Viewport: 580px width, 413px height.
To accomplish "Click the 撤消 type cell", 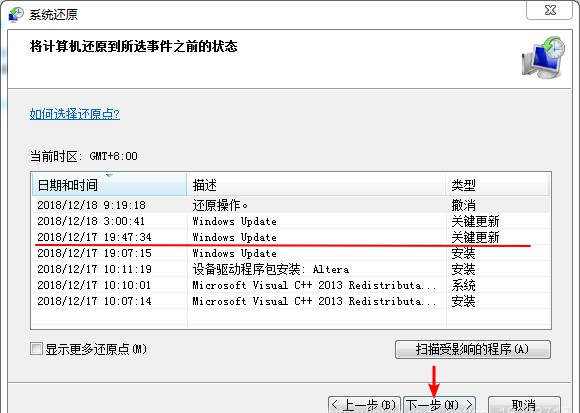I will [463, 205].
